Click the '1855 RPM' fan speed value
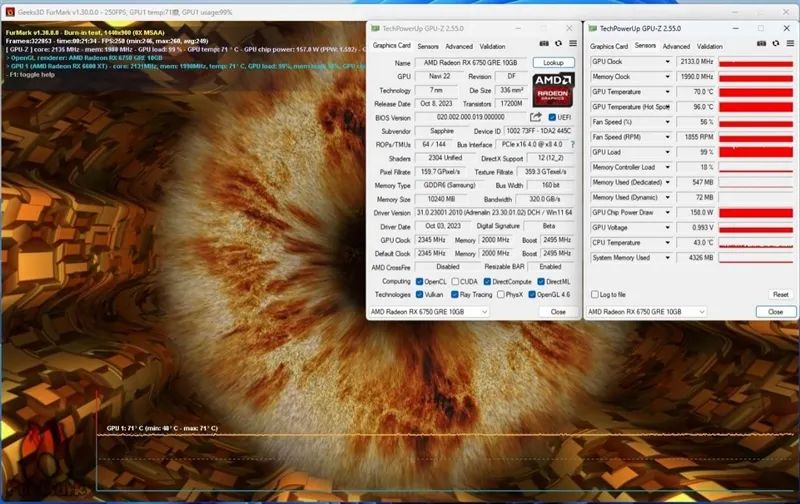The height and width of the screenshot is (504, 800). coord(696,137)
